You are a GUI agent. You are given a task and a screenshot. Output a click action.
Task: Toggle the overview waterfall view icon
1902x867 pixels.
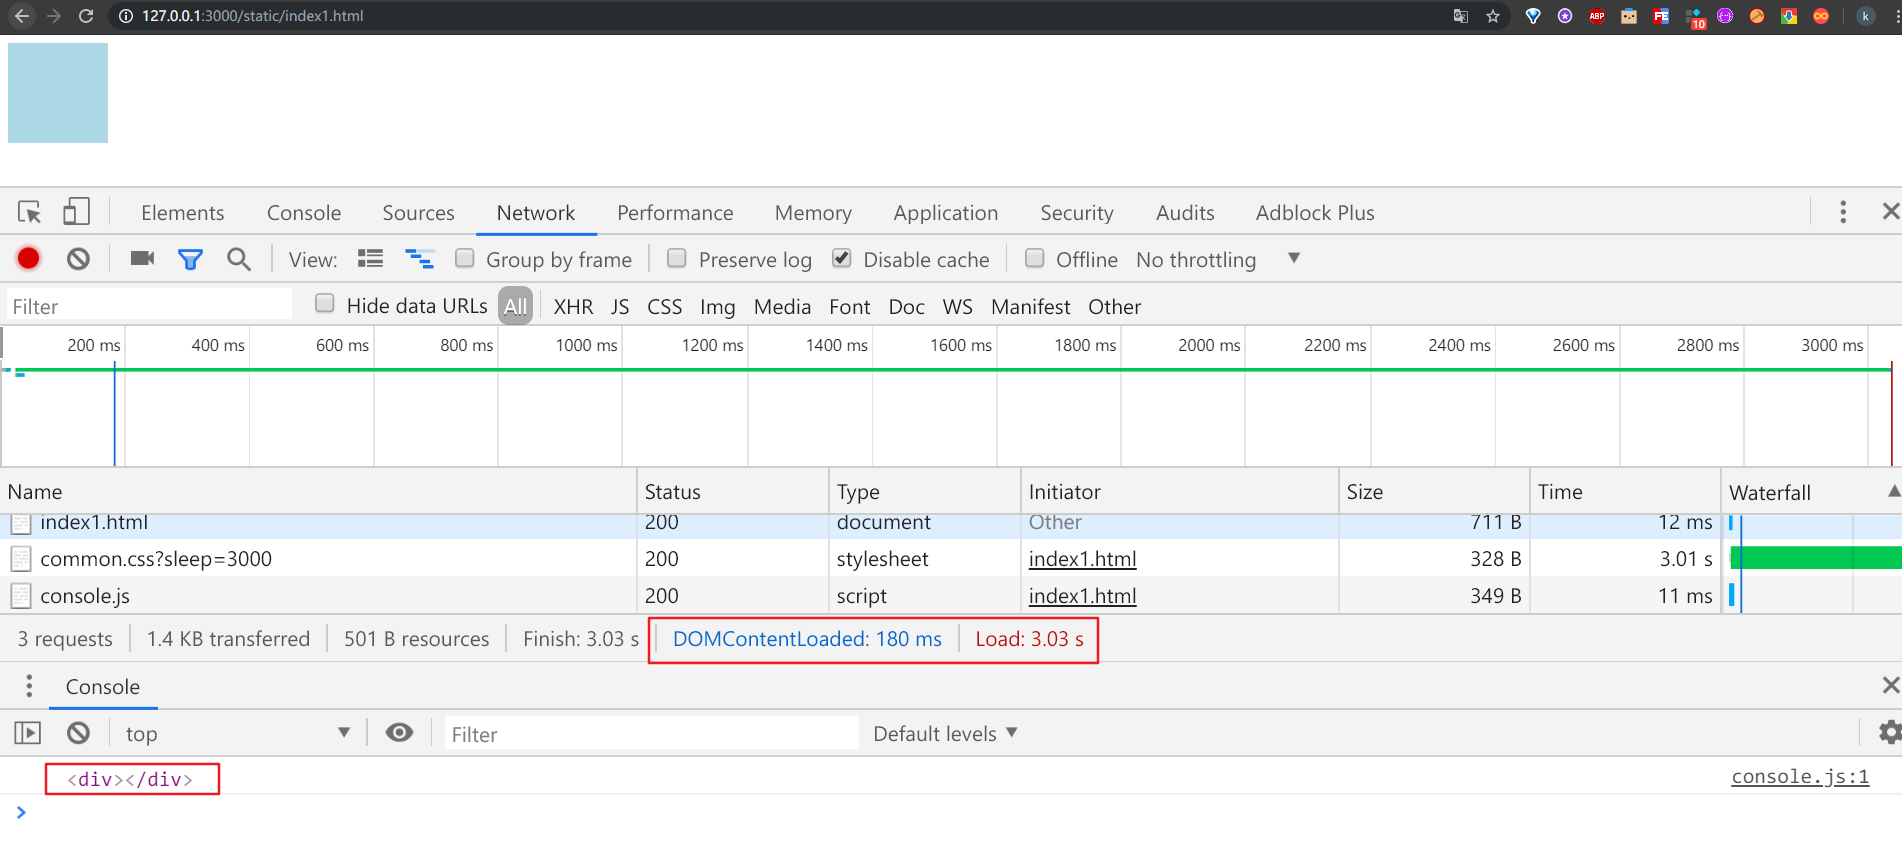419,259
